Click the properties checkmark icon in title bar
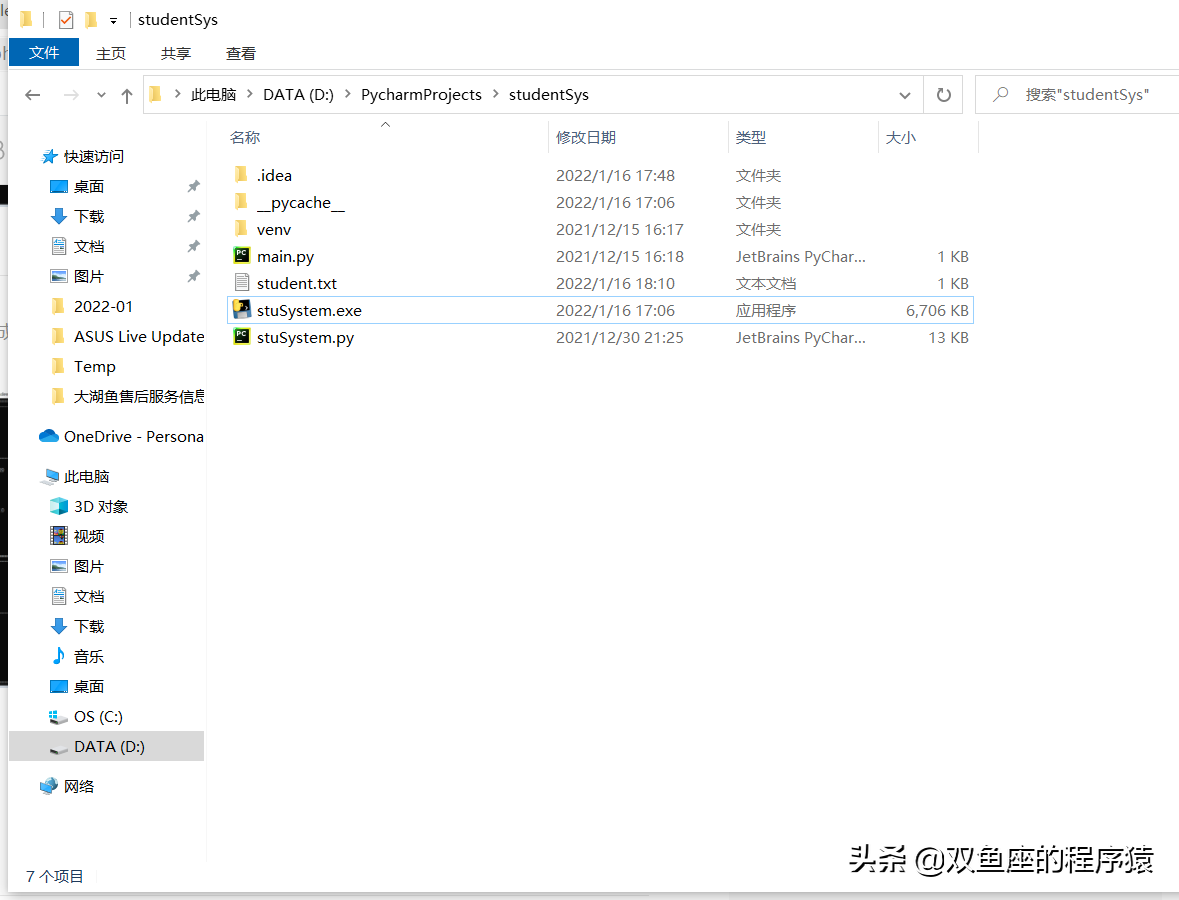The image size is (1179, 900). [65, 20]
